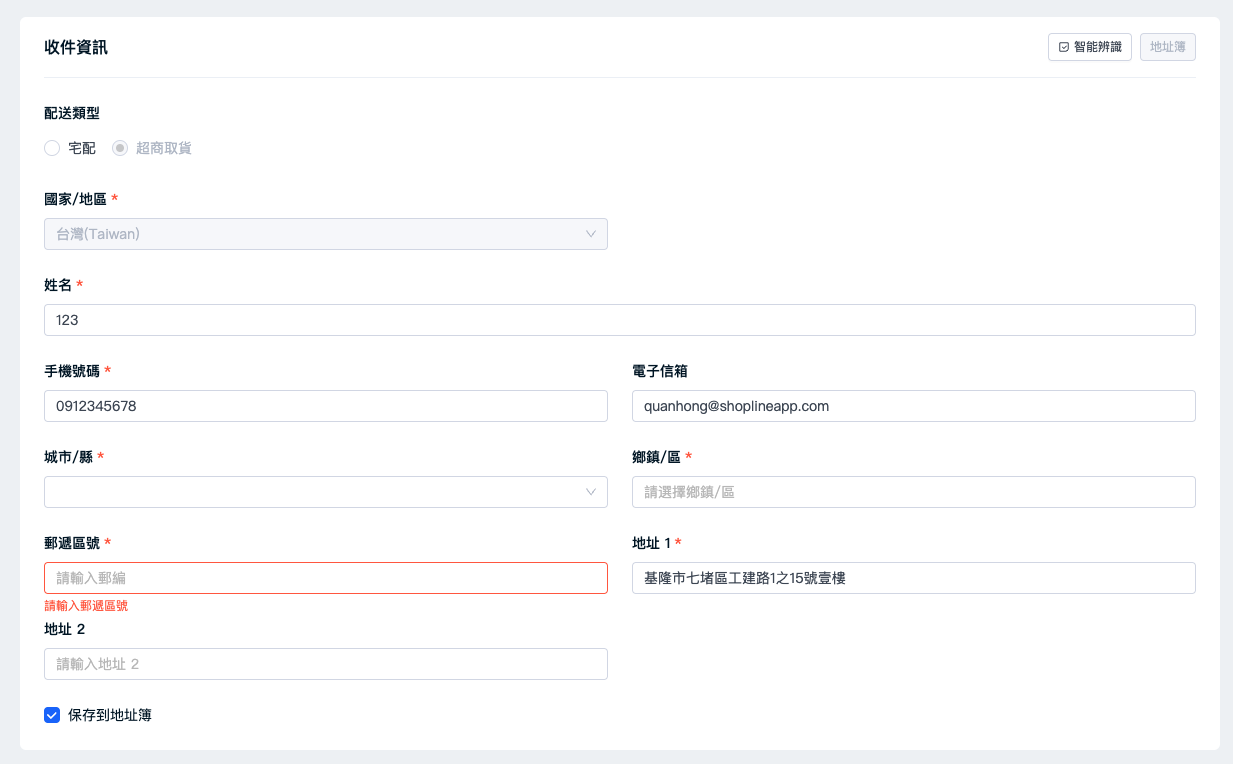The image size is (1233, 764).
Task: Click the 鄉鎮/區 field label
Action: click(x=656, y=457)
